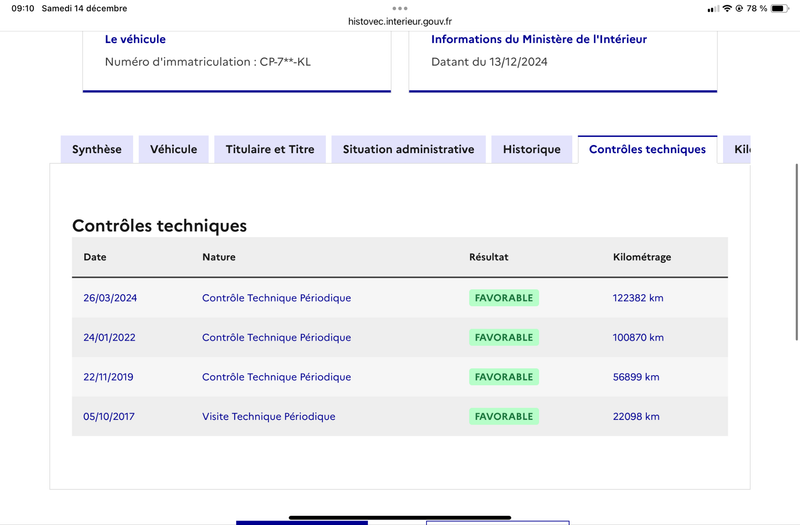Viewport: 800px width, 525px height.
Task: Click the Kilométrage column header
Action: click(x=642, y=257)
